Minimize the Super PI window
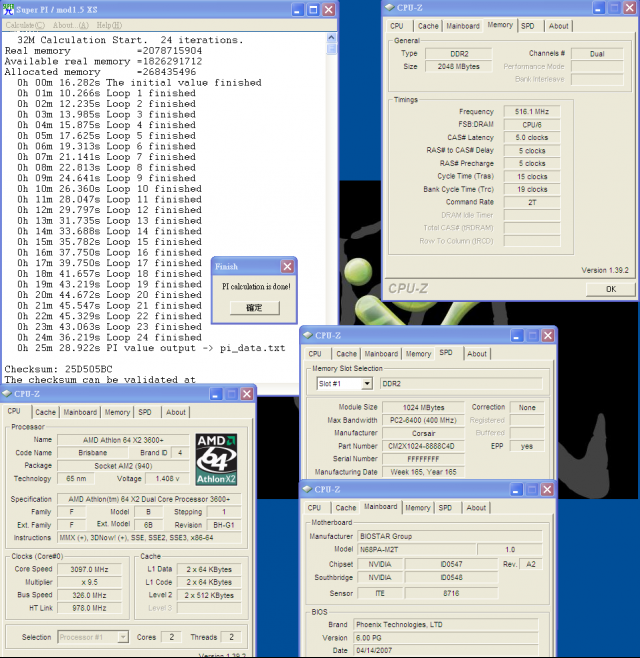The height and width of the screenshot is (658, 640). [298, 10]
